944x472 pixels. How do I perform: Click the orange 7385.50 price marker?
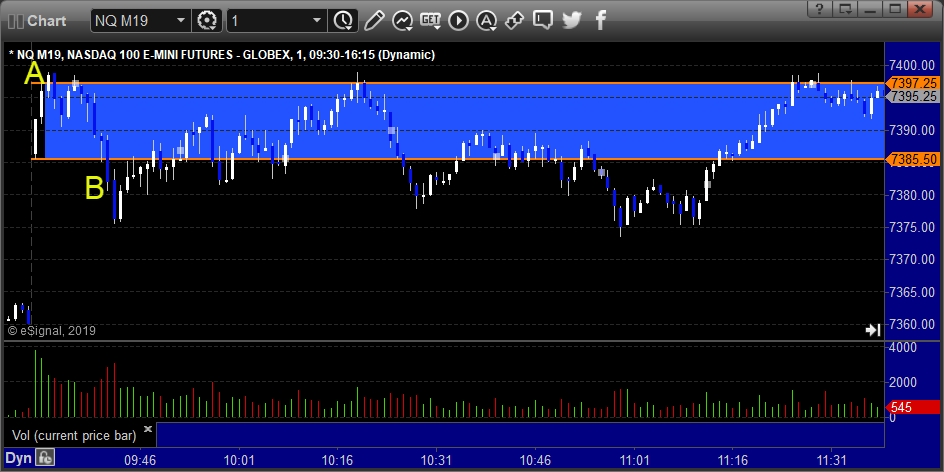pos(912,160)
